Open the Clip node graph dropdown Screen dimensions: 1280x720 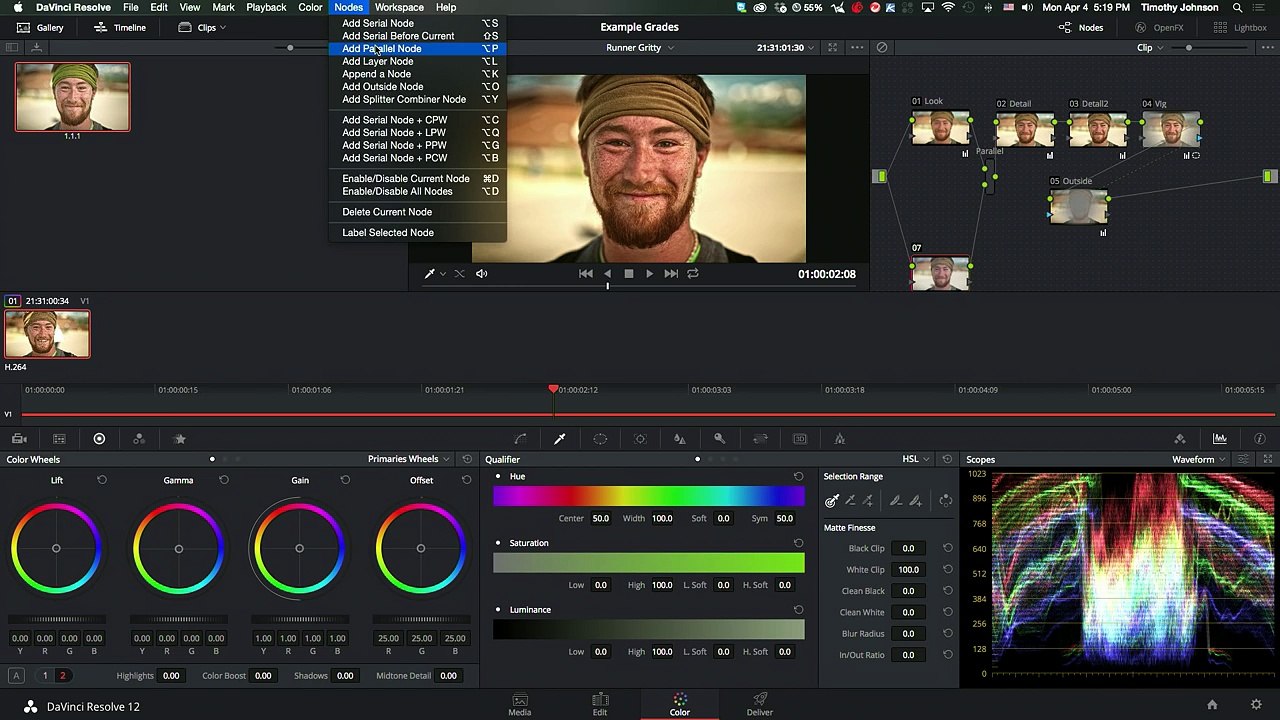(x=1150, y=47)
